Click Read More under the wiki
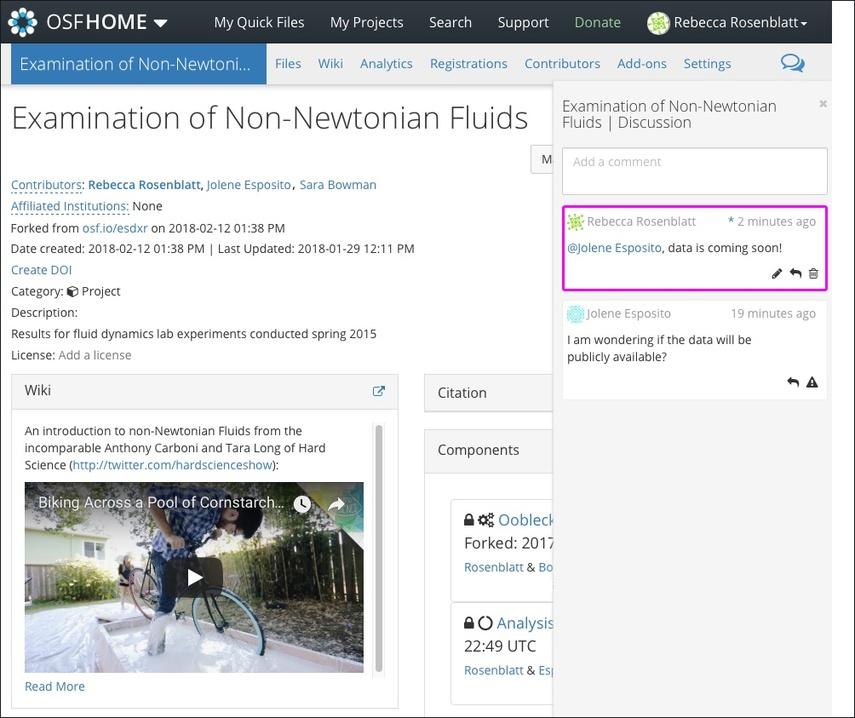The width and height of the screenshot is (855, 718). pos(55,686)
